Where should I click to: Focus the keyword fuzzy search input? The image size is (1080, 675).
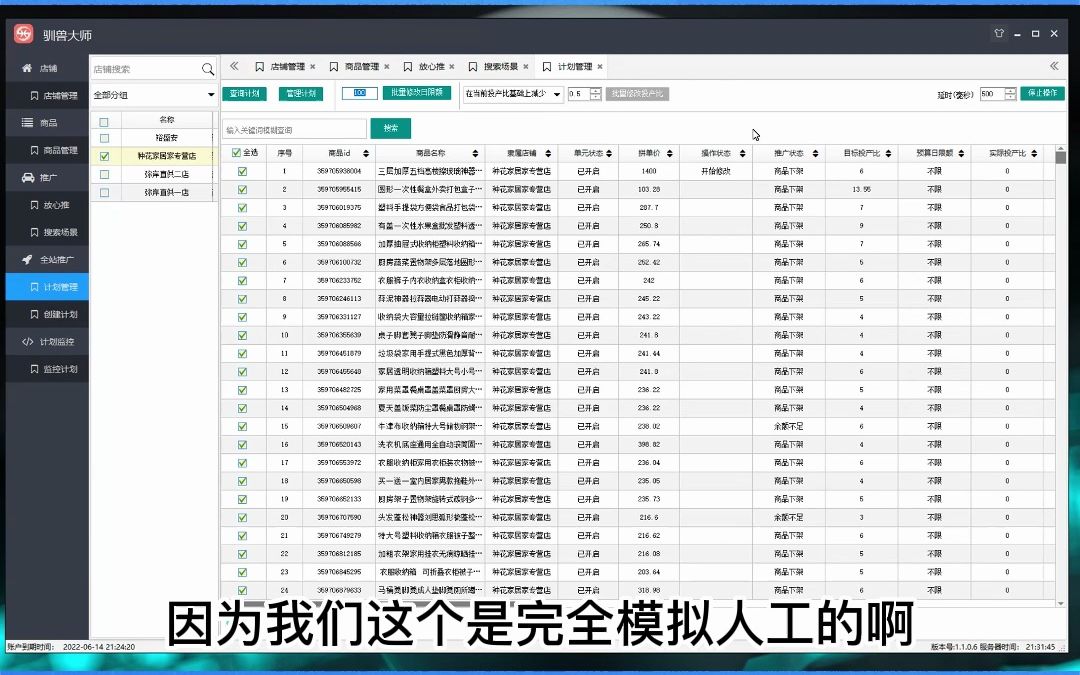(x=295, y=129)
